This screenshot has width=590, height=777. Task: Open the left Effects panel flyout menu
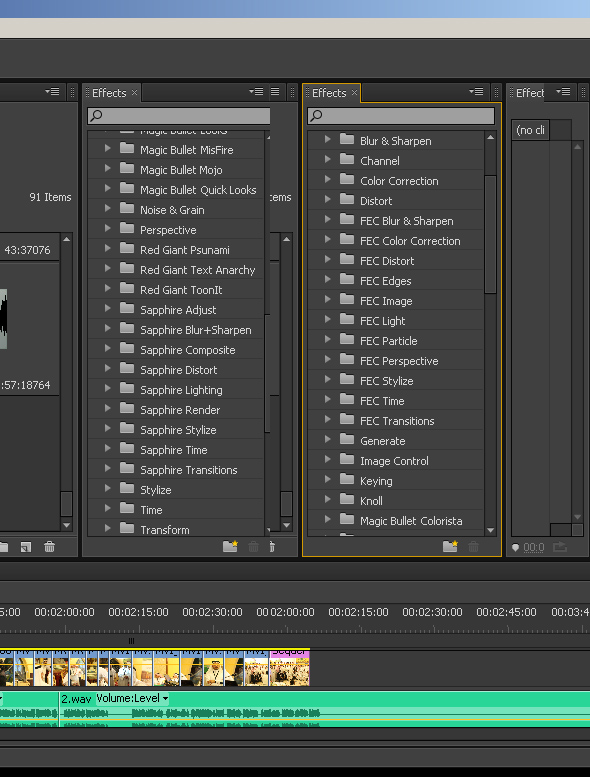[x=256, y=92]
